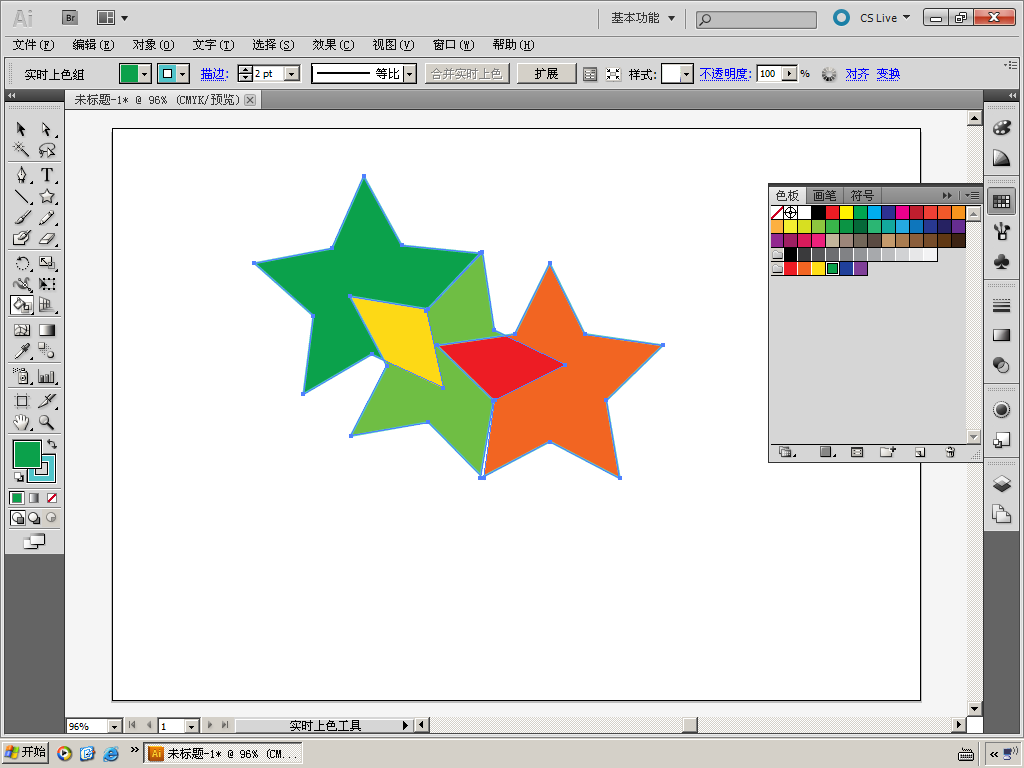Open the zoom level dropdown at 96%
Image resolution: width=1024 pixels, height=768 pixels.
[x=113, y=726]
